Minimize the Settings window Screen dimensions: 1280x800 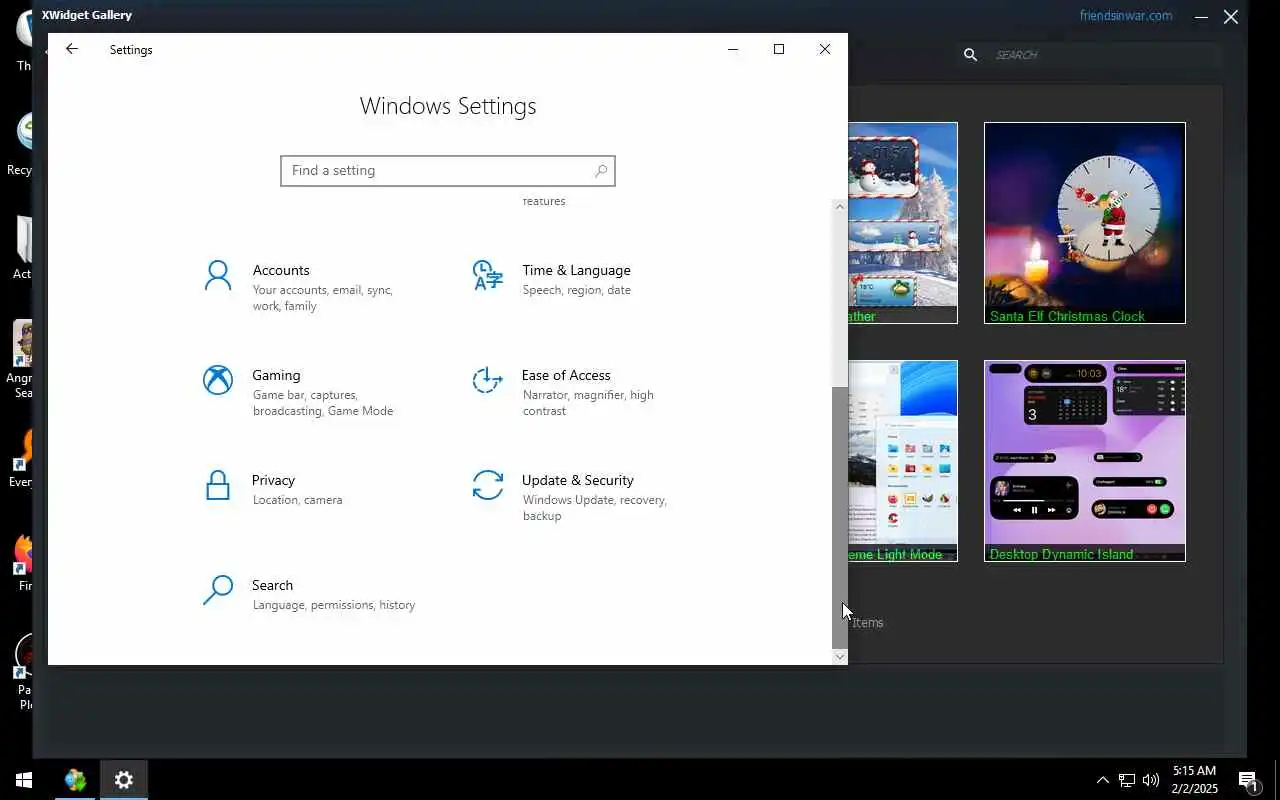click(x=733, y=49)
